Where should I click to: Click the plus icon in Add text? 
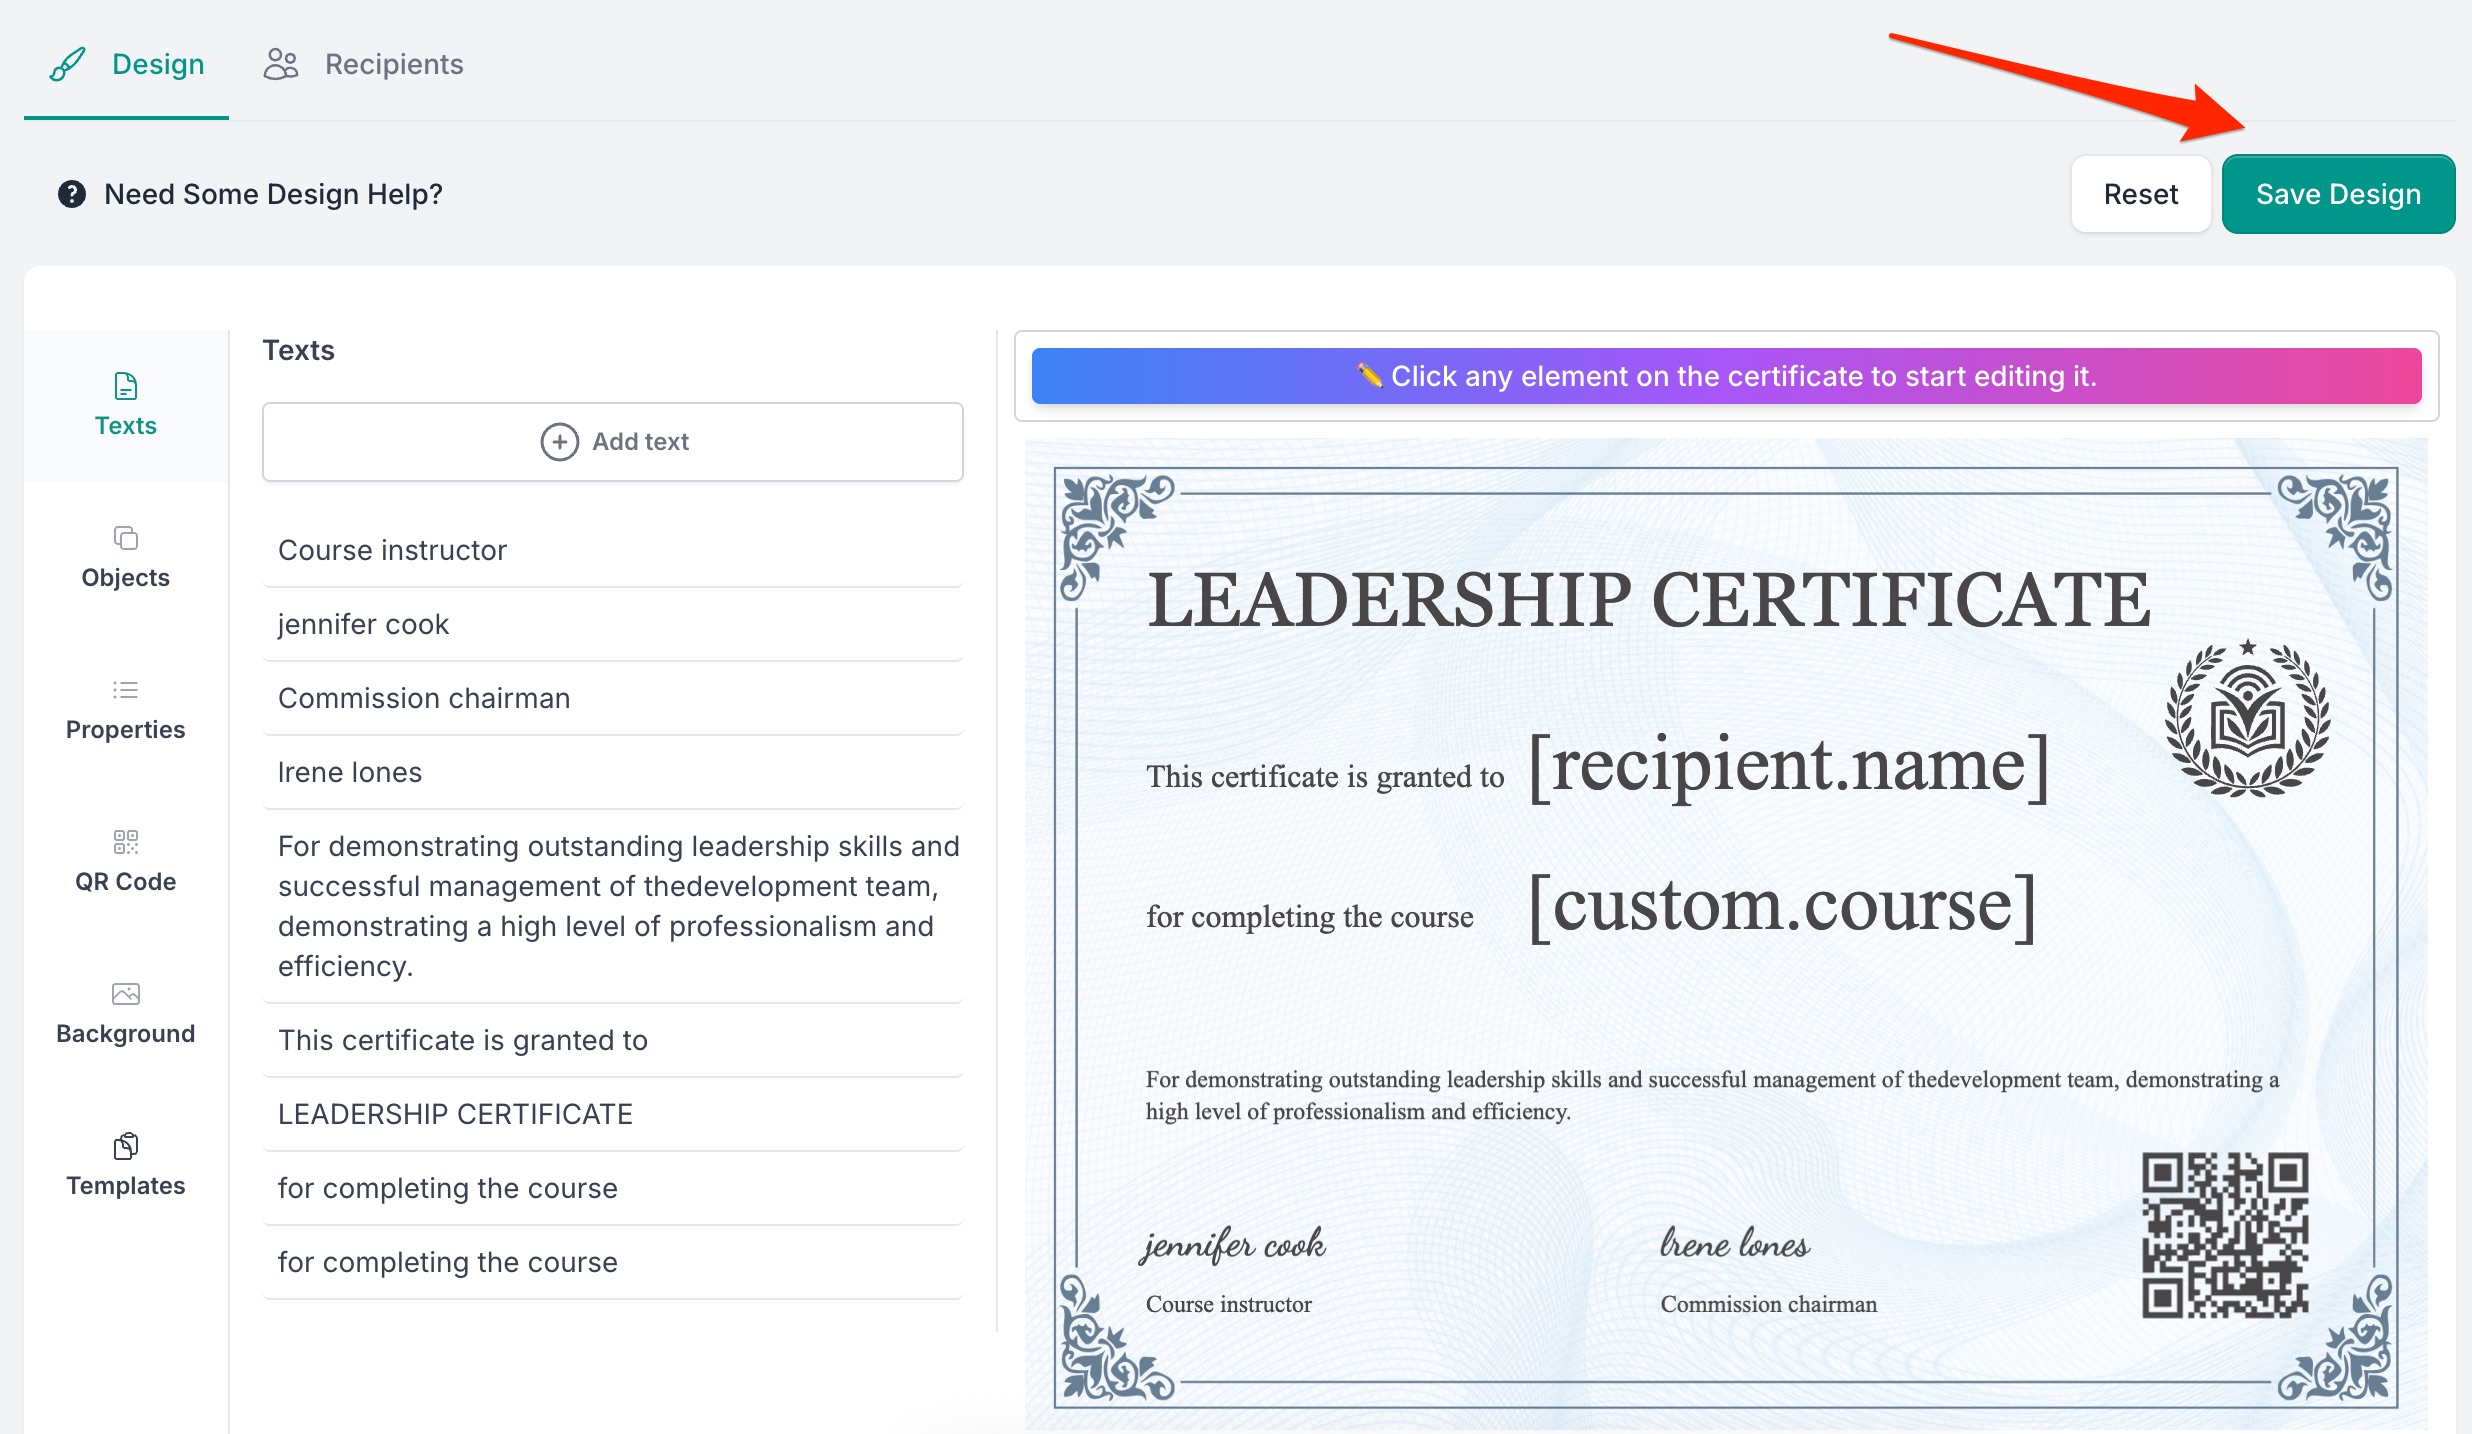coord(559,442)
